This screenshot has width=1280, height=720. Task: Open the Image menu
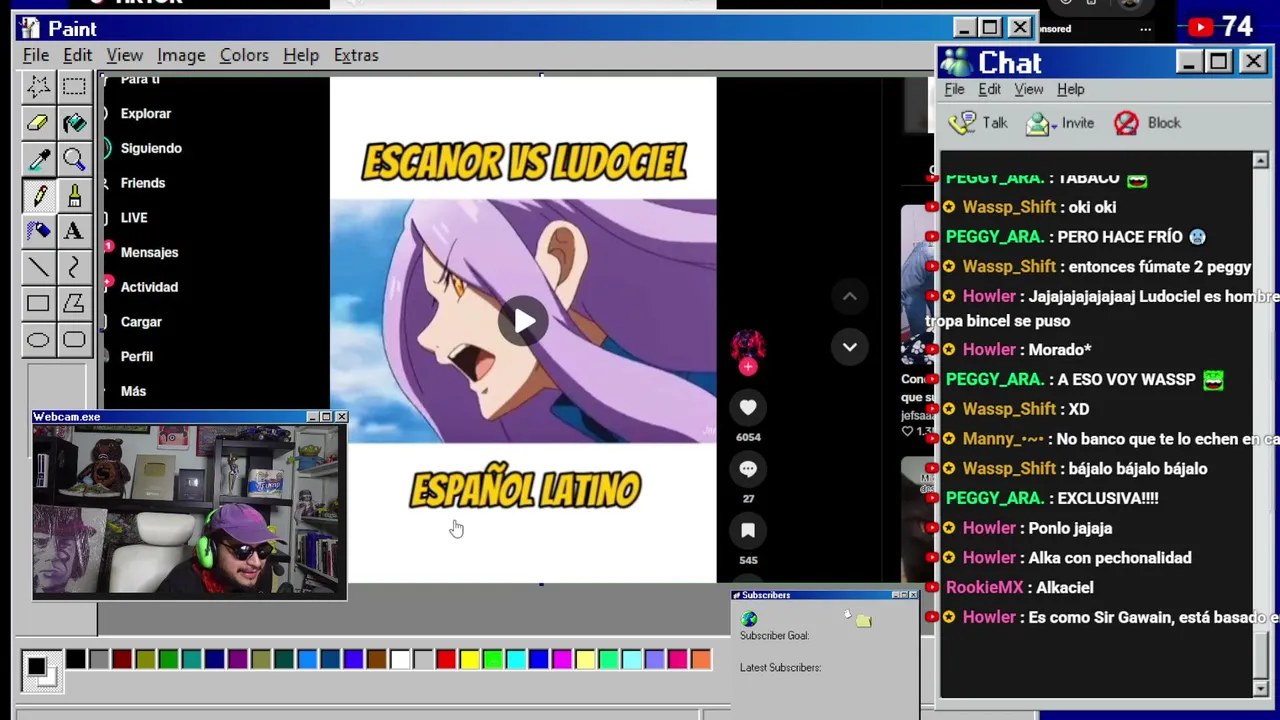[181, 55]
